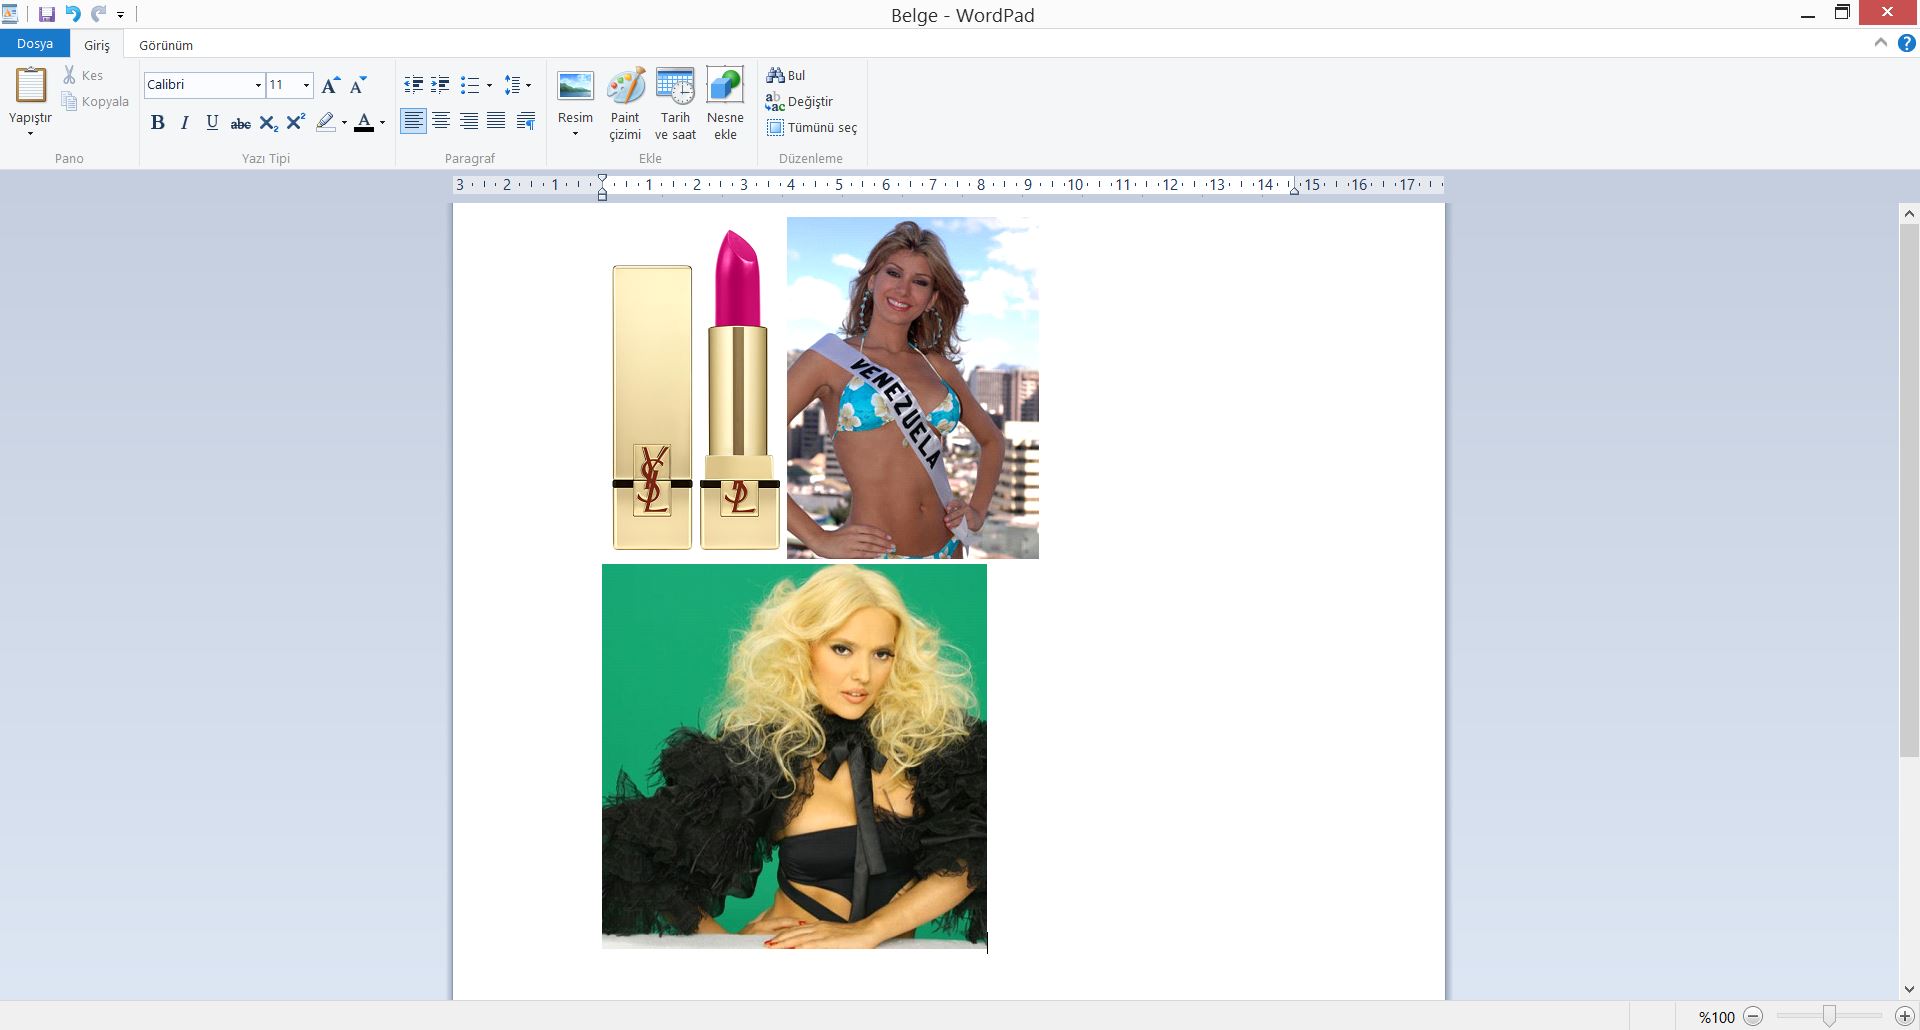Customize quick access toolbar dropdown
This screenshot has width=1920, height=1030.
[x=120, y=15]
